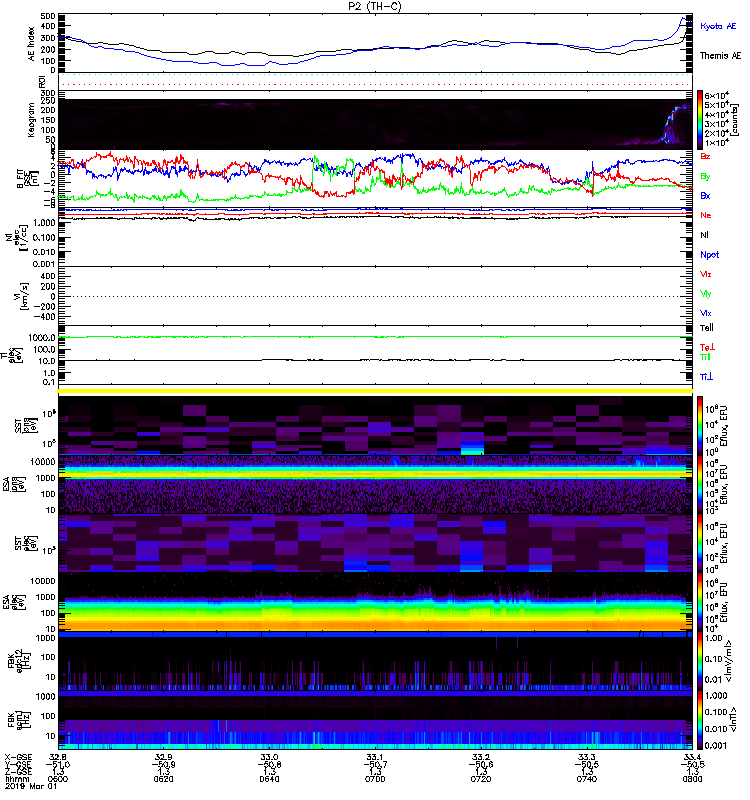750x800 pixels.
Task: Click the ESA electrons Eflux color bar
Action: [700, 602]
